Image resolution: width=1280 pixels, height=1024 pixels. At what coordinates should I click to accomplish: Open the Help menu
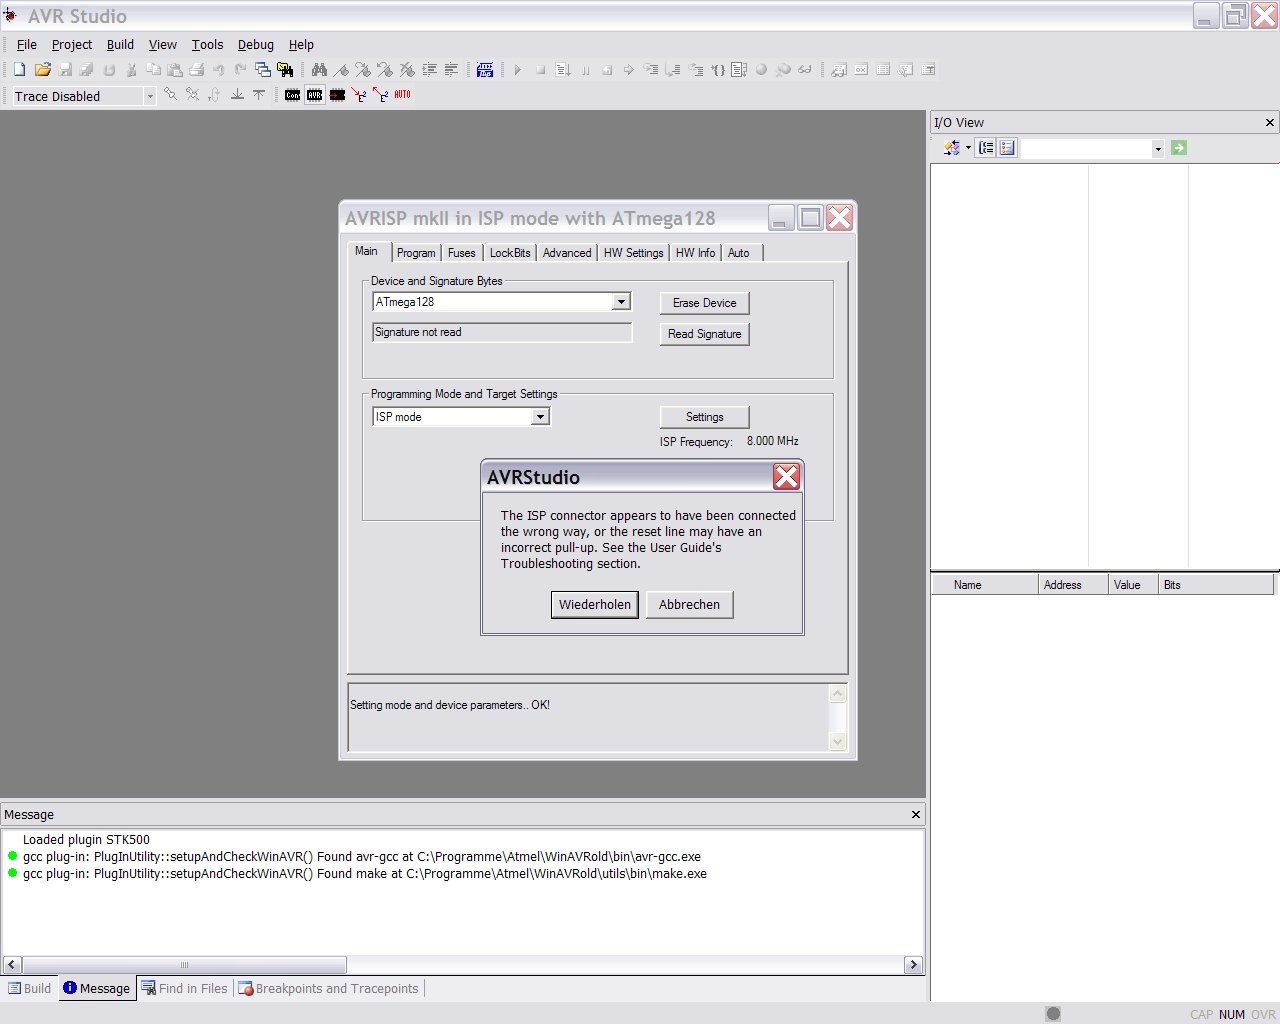click(x=301, y=45)
